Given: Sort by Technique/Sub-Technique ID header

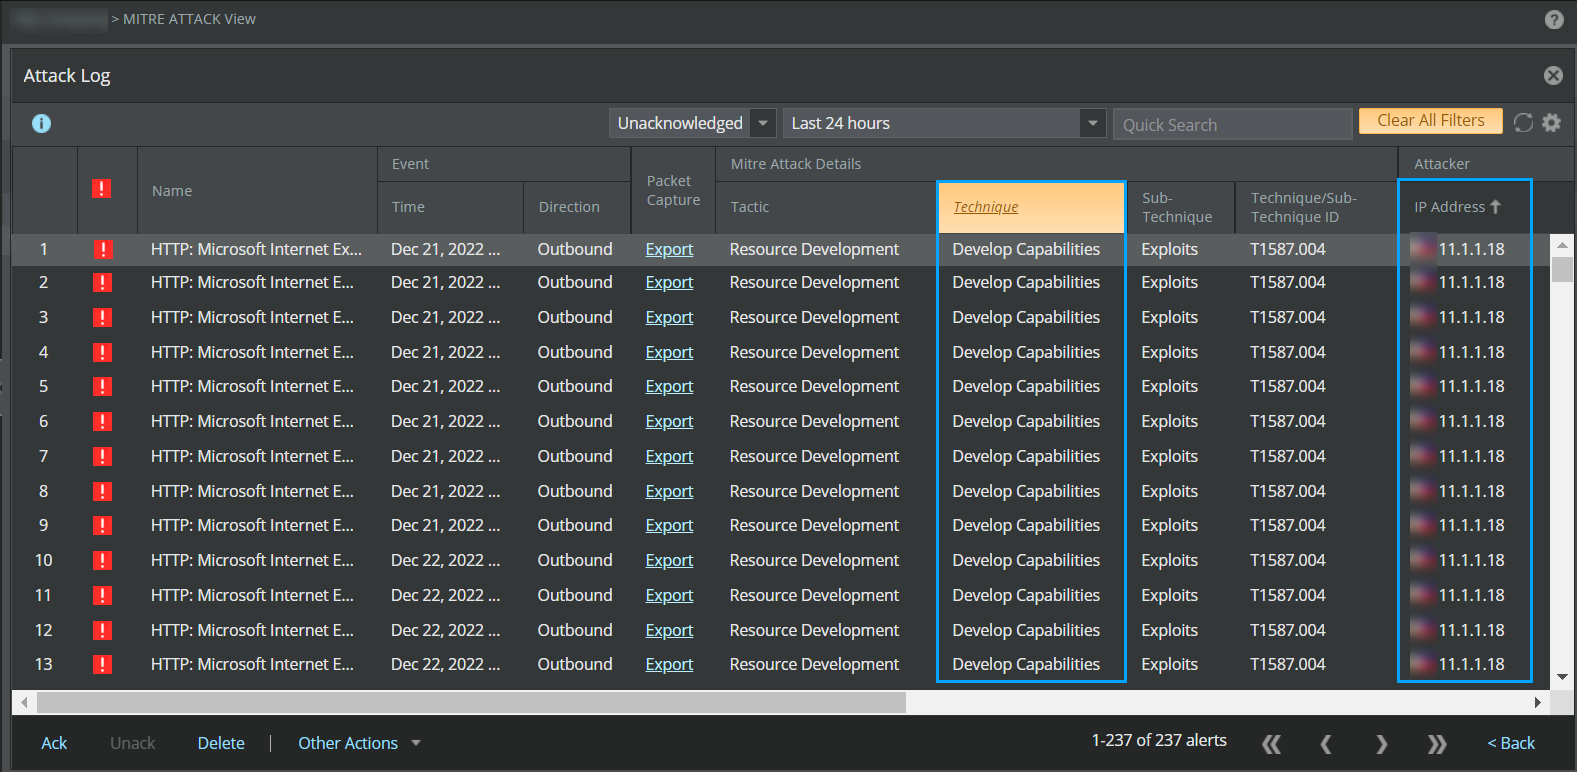Looking at the screenshot, I should click(x=1303, y=207).
